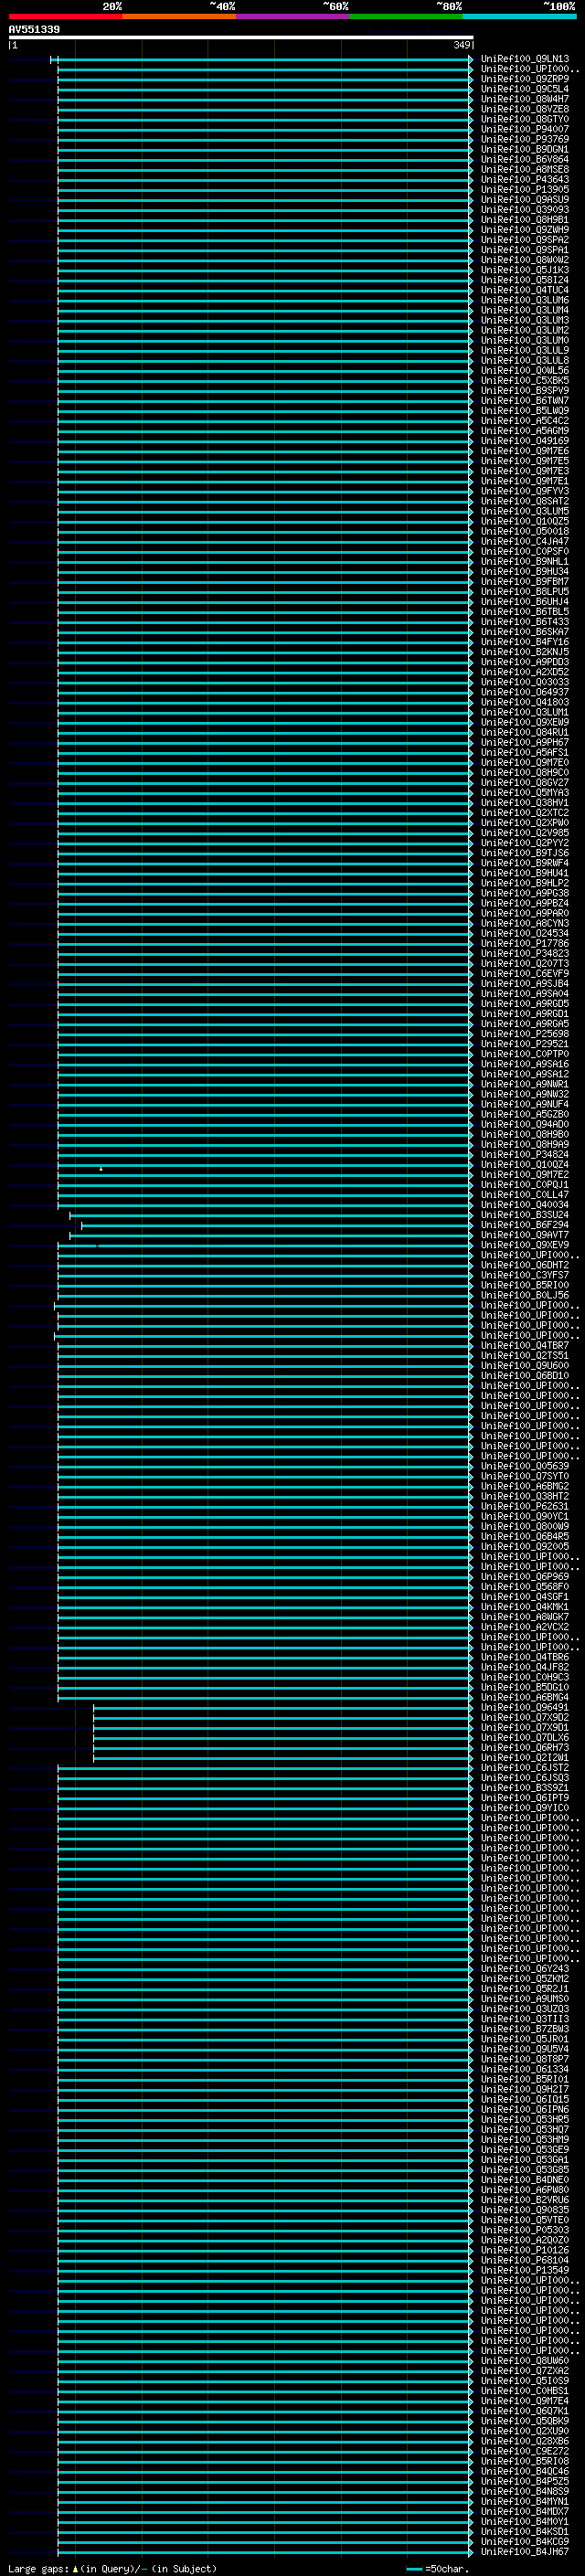Select hit UniRef100_B4MDX7
Image resolution: width=585 pixels, height=2576 pixels.
[524, 2511]
